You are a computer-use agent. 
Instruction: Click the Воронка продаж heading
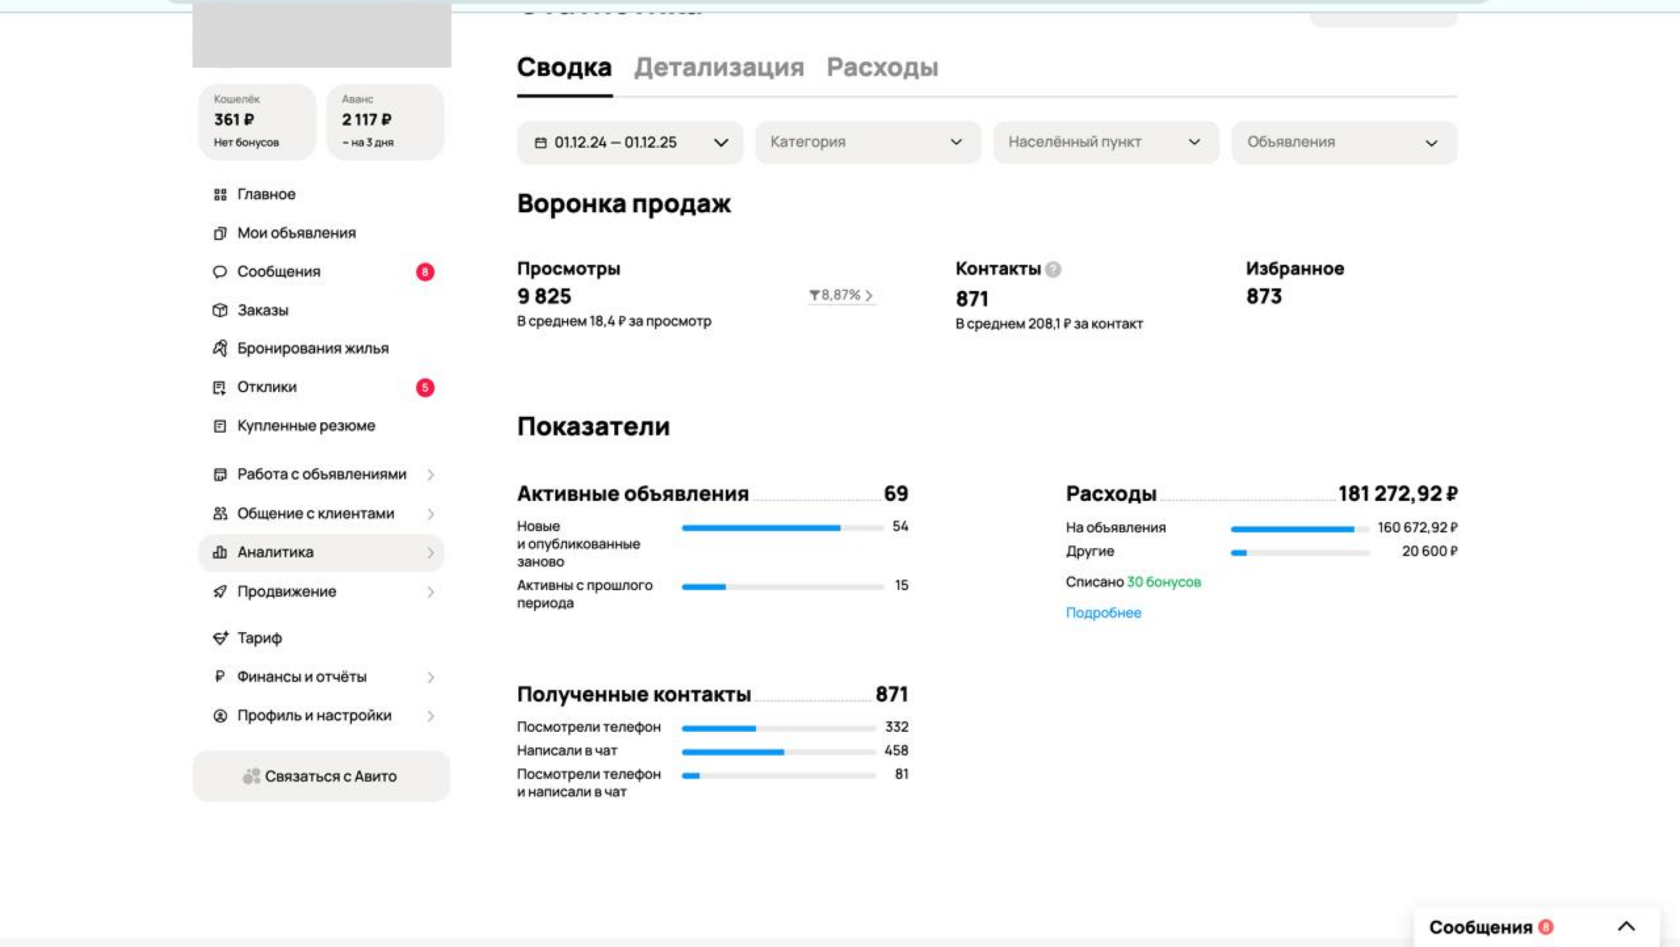(624, 204)
